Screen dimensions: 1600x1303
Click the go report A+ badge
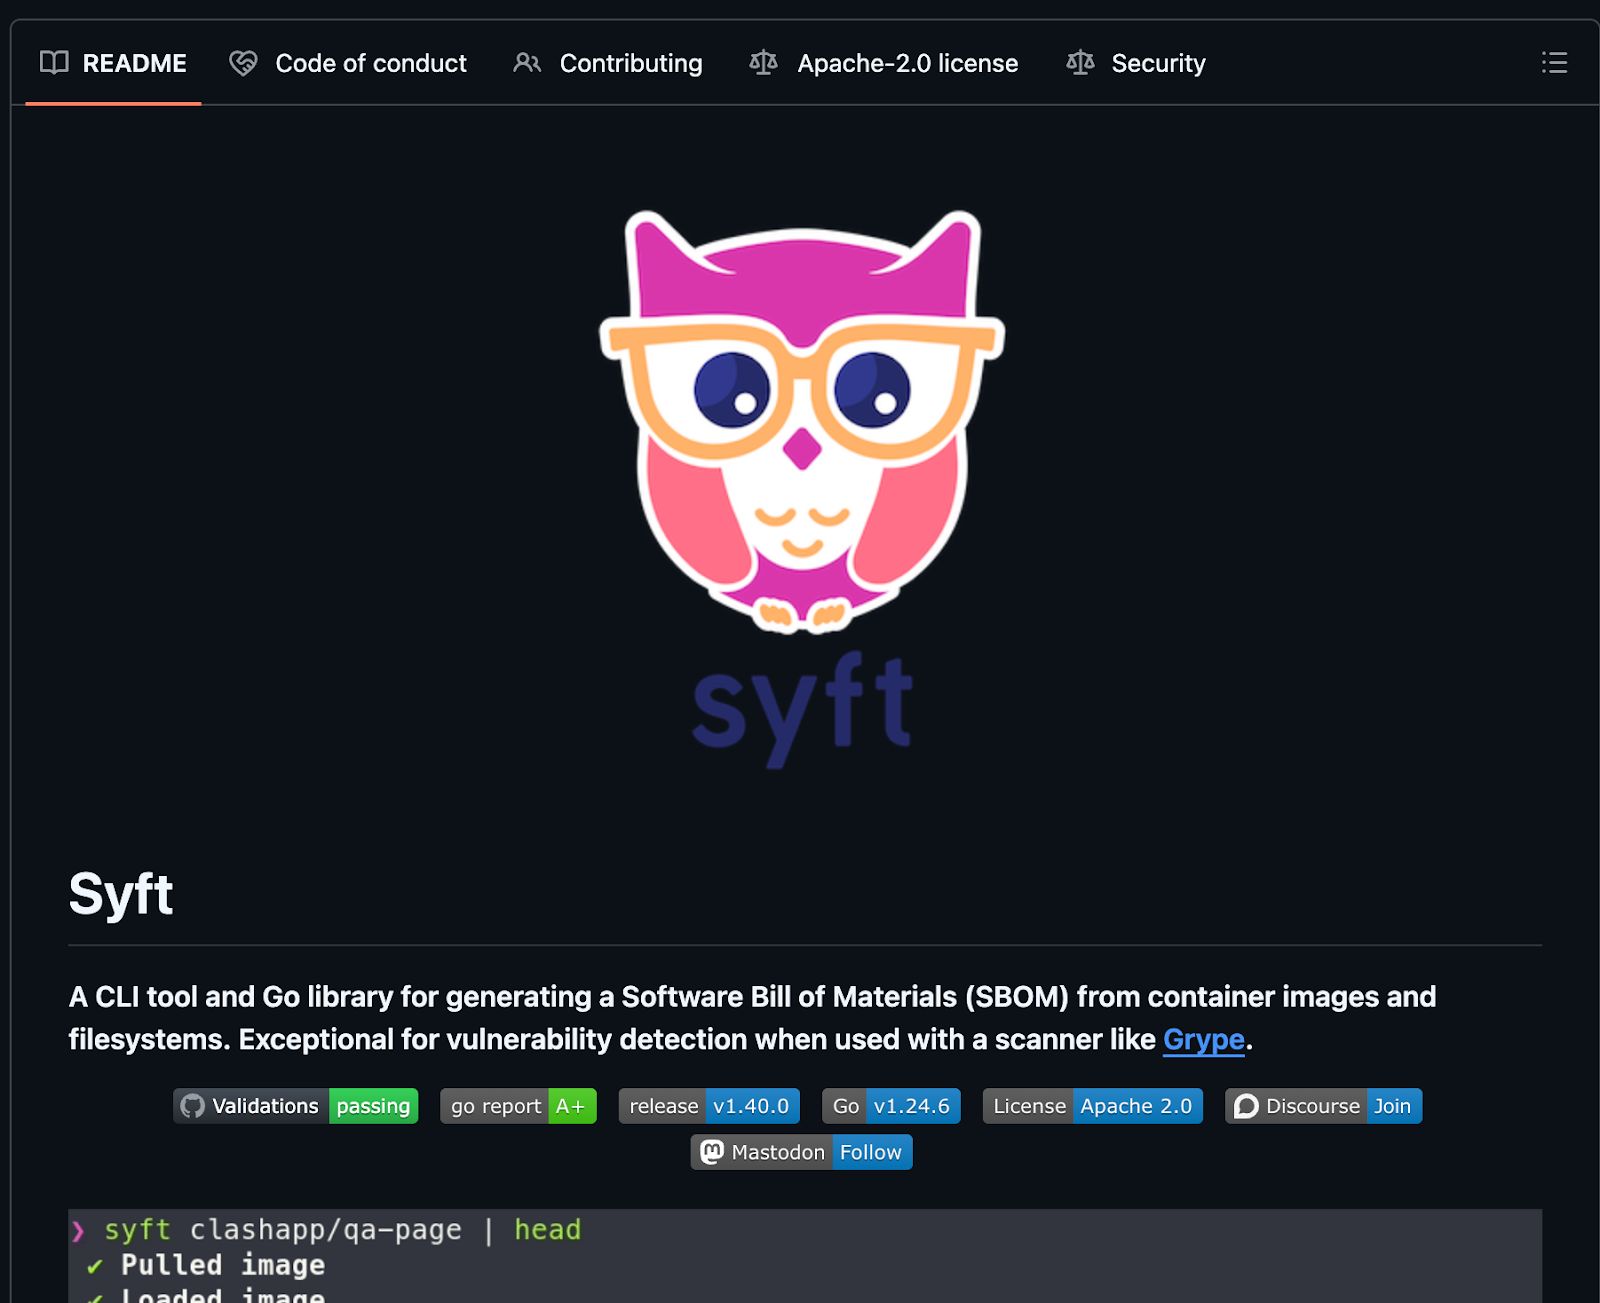(517, 1106)
